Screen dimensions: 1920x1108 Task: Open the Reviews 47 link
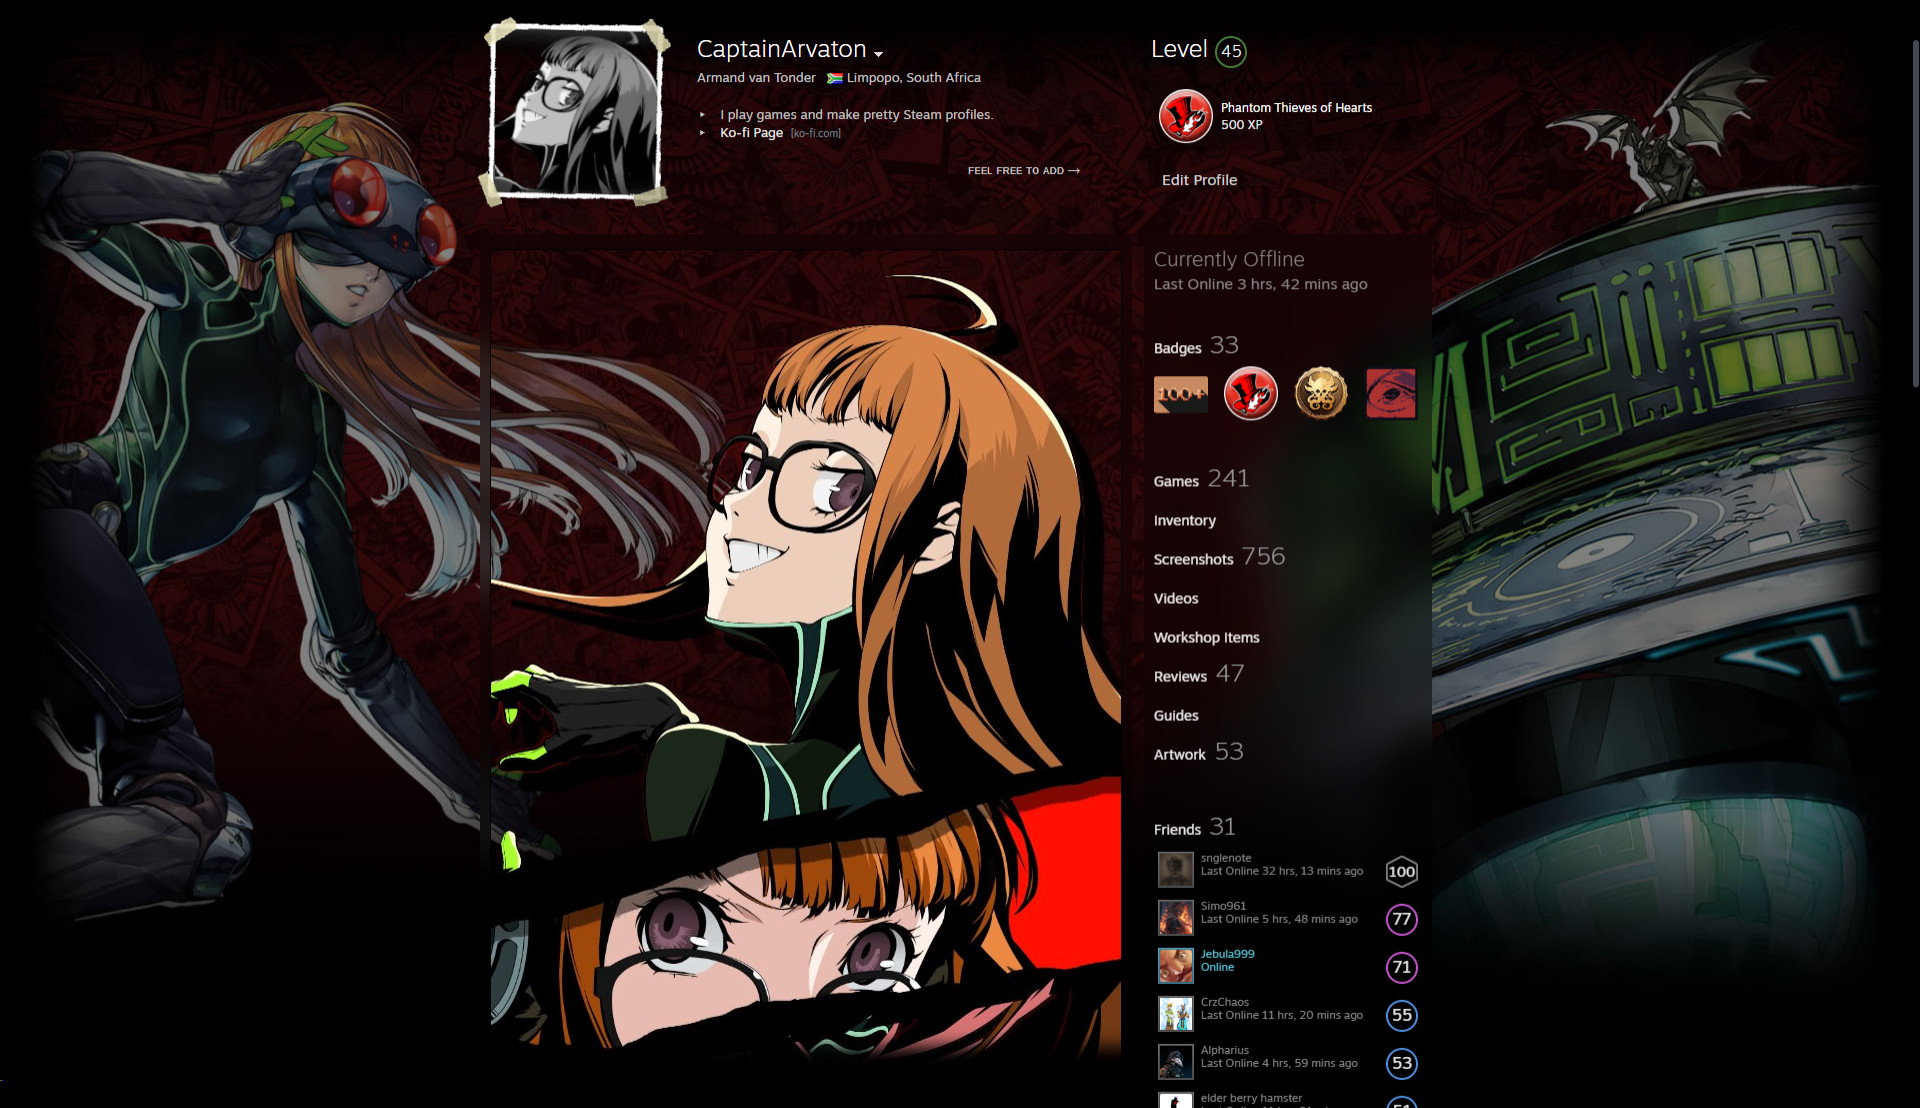(x=1199, y=674)
